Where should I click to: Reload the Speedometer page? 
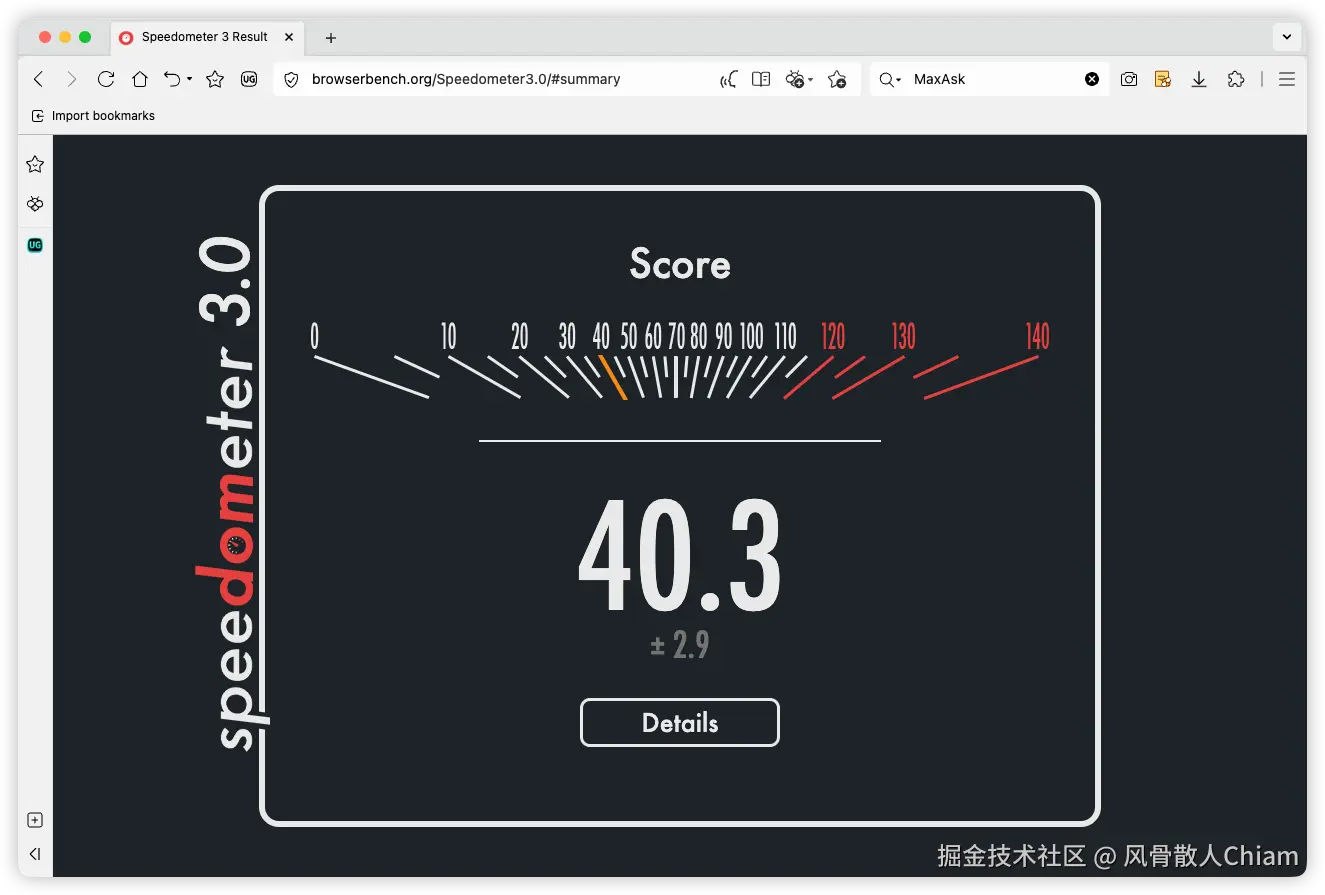click(106, 79)
